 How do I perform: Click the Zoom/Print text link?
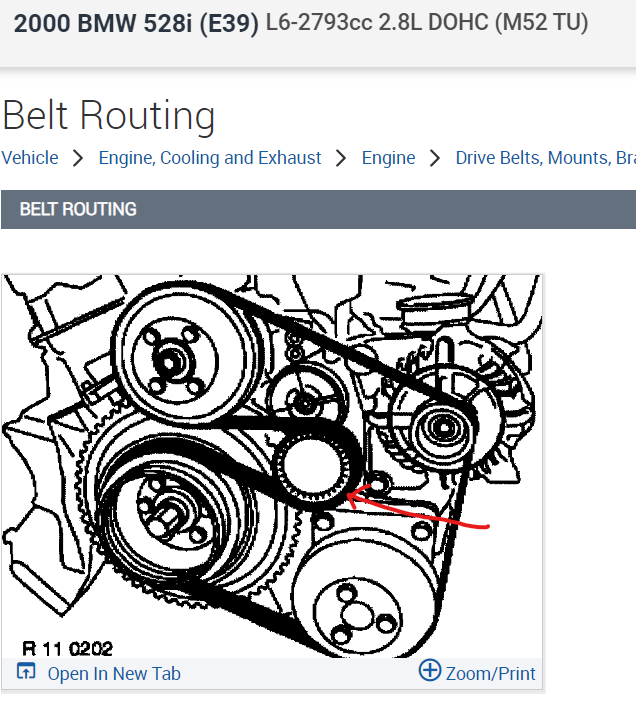click(x=490, y=674)
